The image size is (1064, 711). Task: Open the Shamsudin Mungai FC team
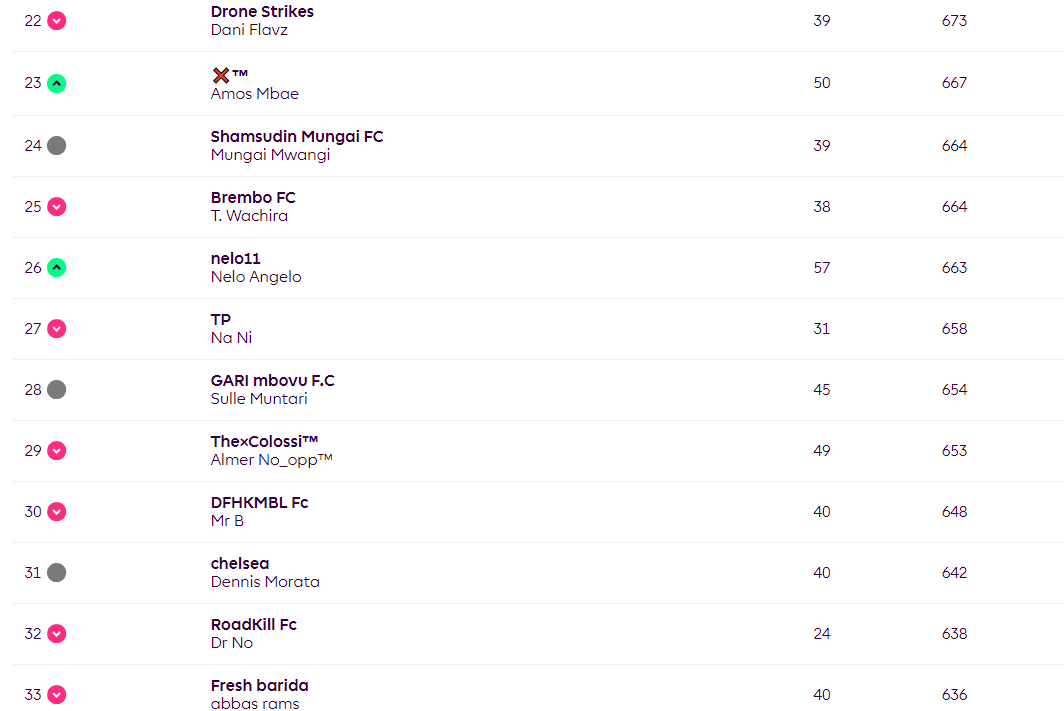[x=297, y=136]
